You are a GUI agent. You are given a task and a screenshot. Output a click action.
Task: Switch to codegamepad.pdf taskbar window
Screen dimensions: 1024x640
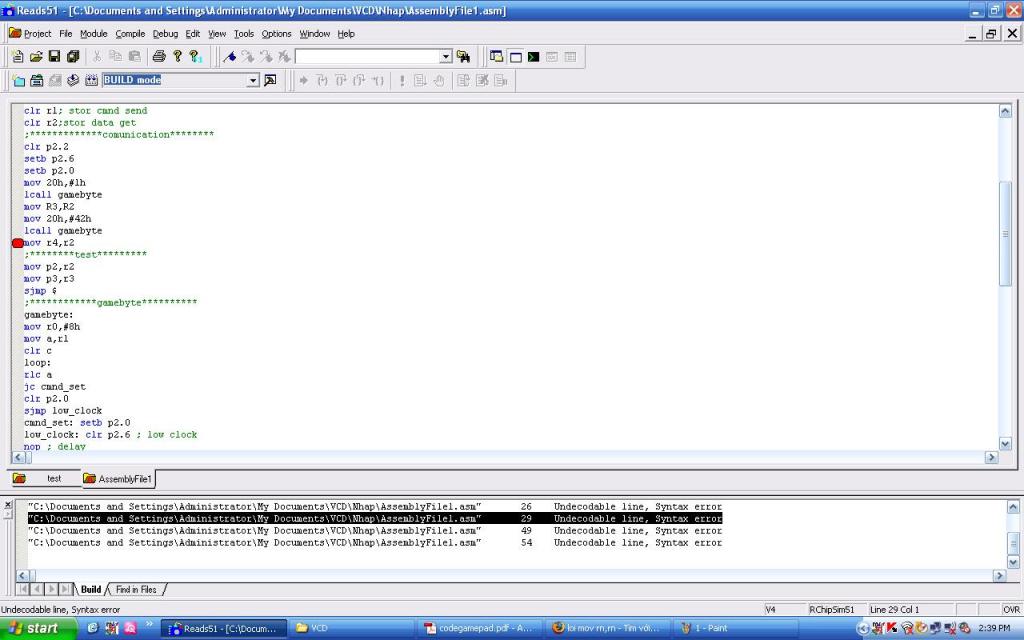tap(480, 628)
